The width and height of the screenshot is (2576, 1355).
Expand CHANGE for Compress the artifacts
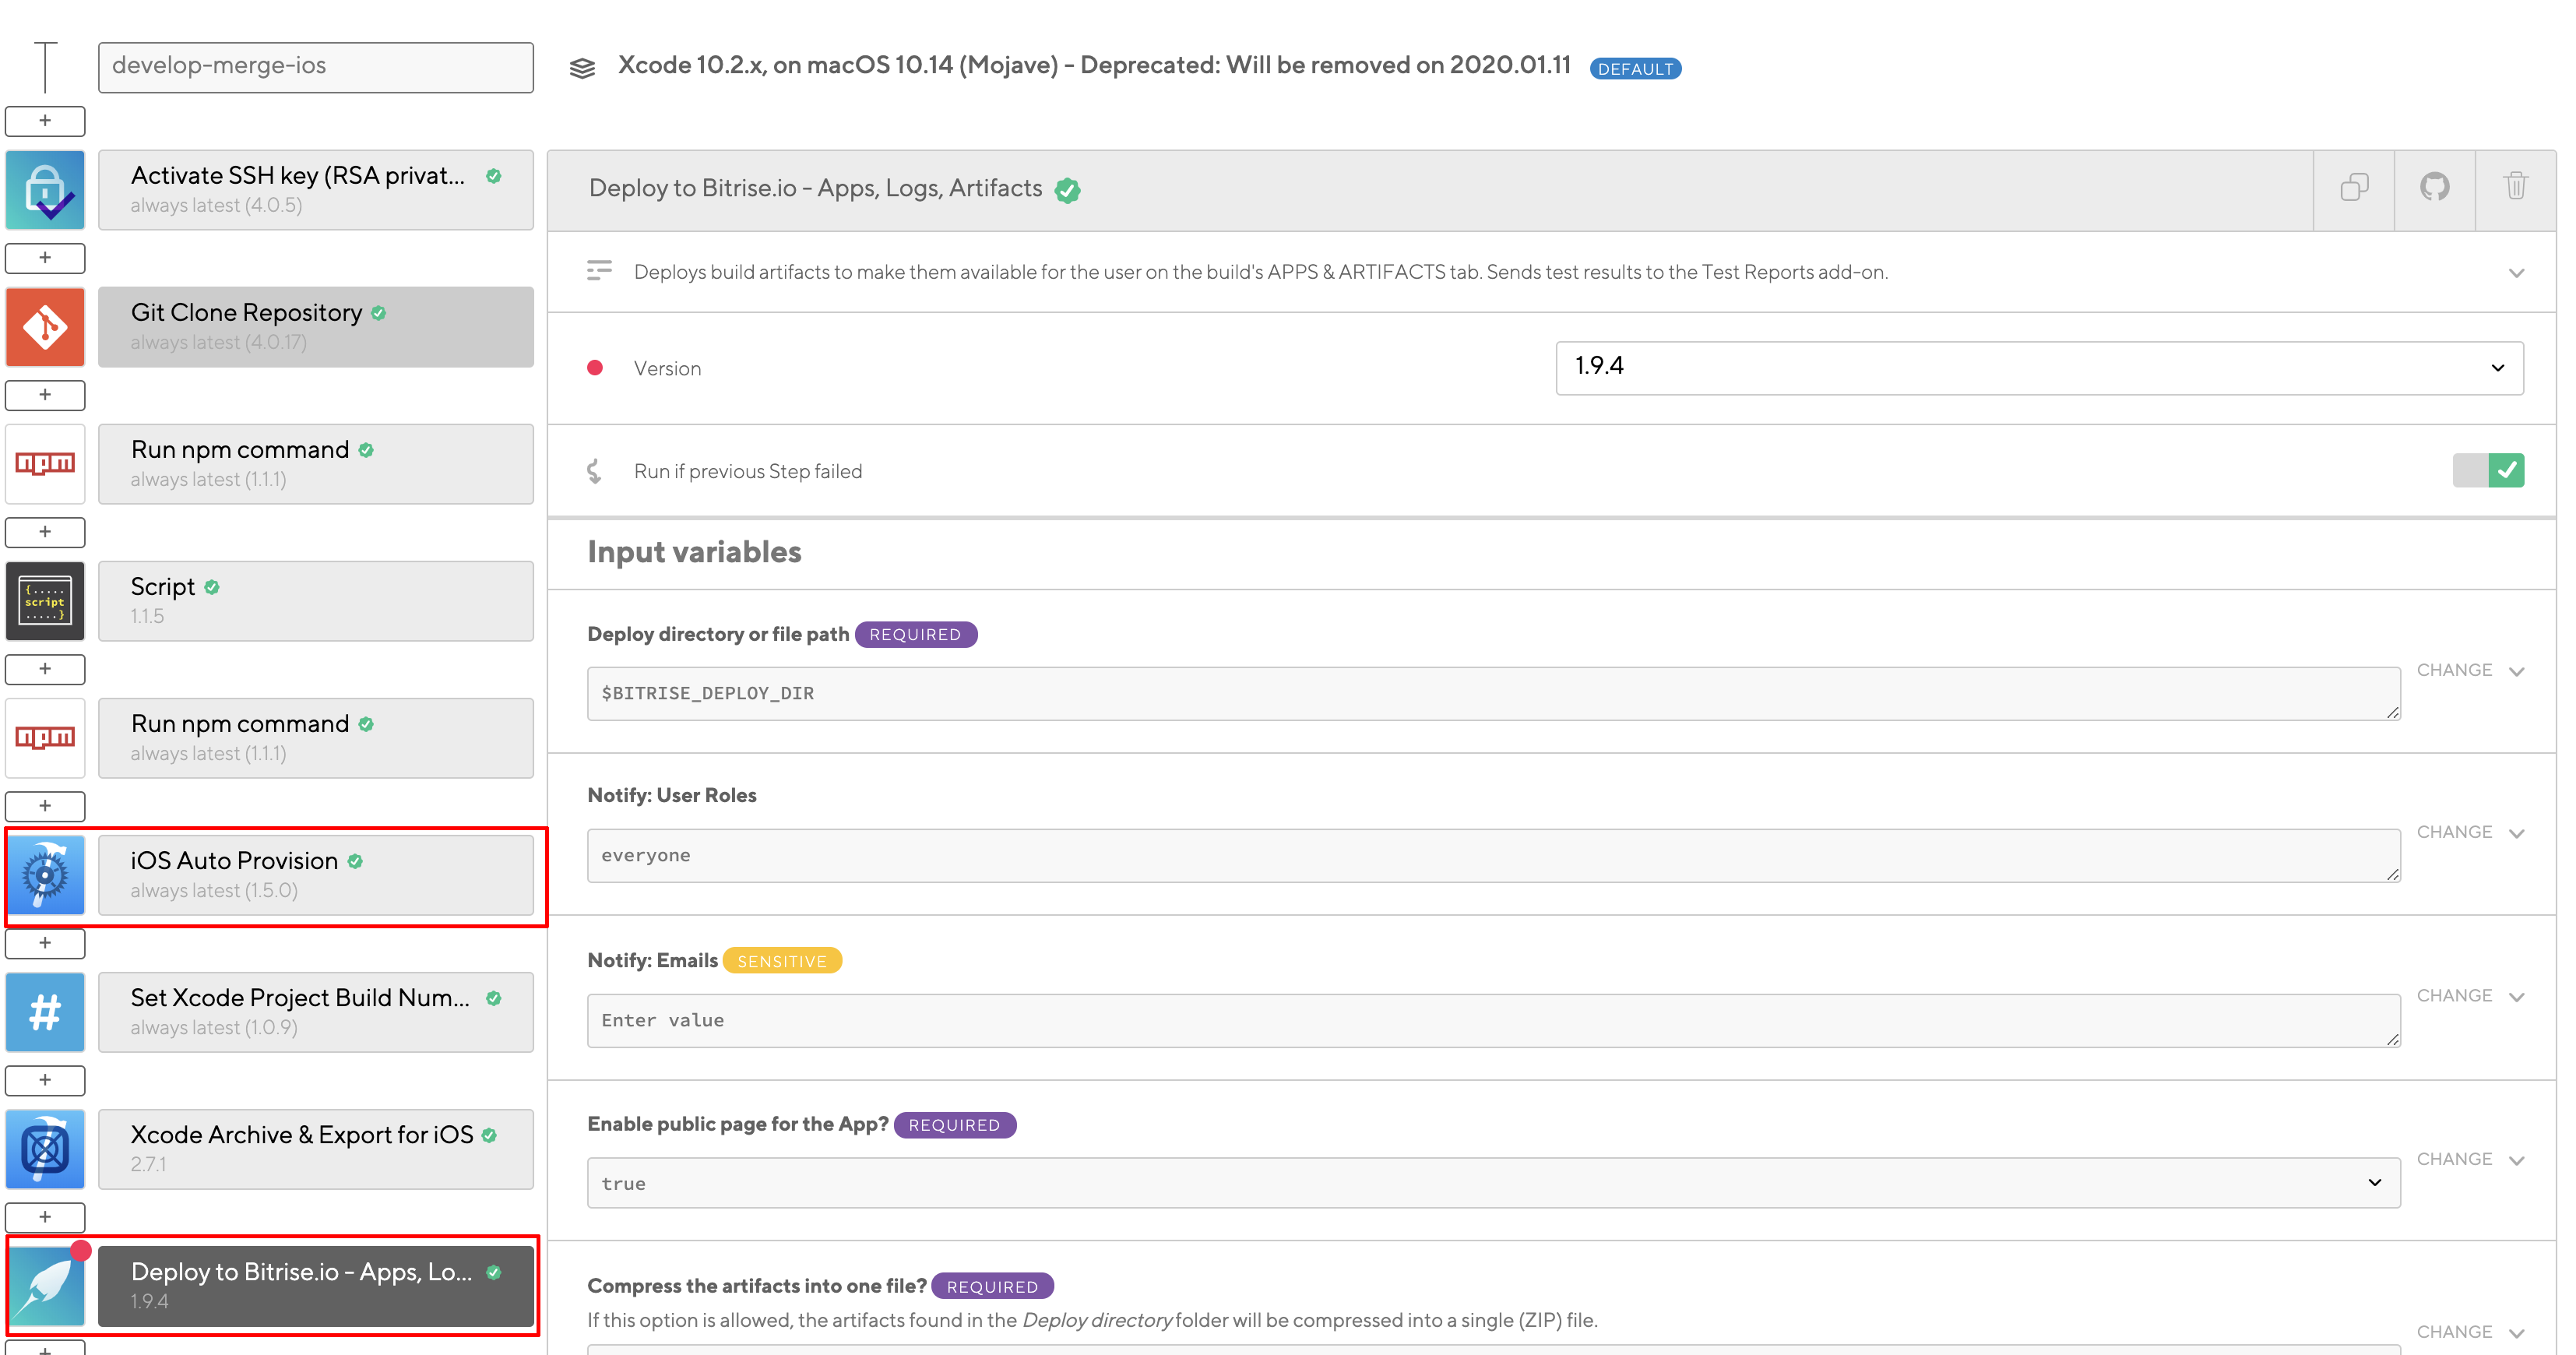pyautogui.click(x=2470, y=1332)
